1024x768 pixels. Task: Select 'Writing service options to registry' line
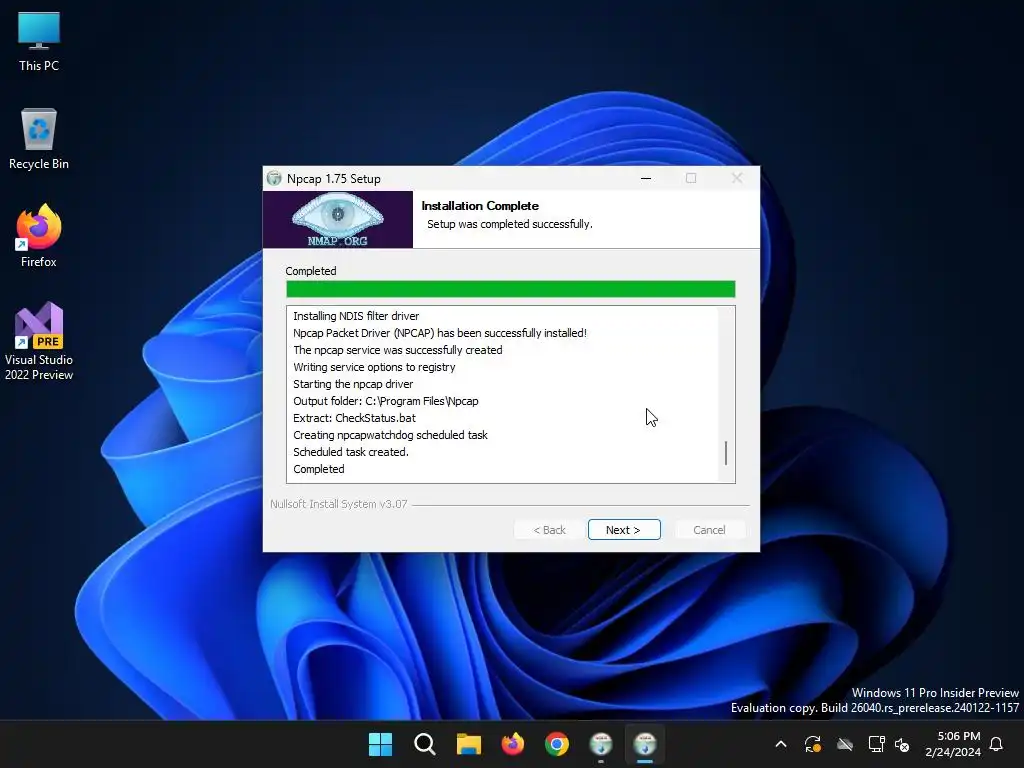pos(374,367)
